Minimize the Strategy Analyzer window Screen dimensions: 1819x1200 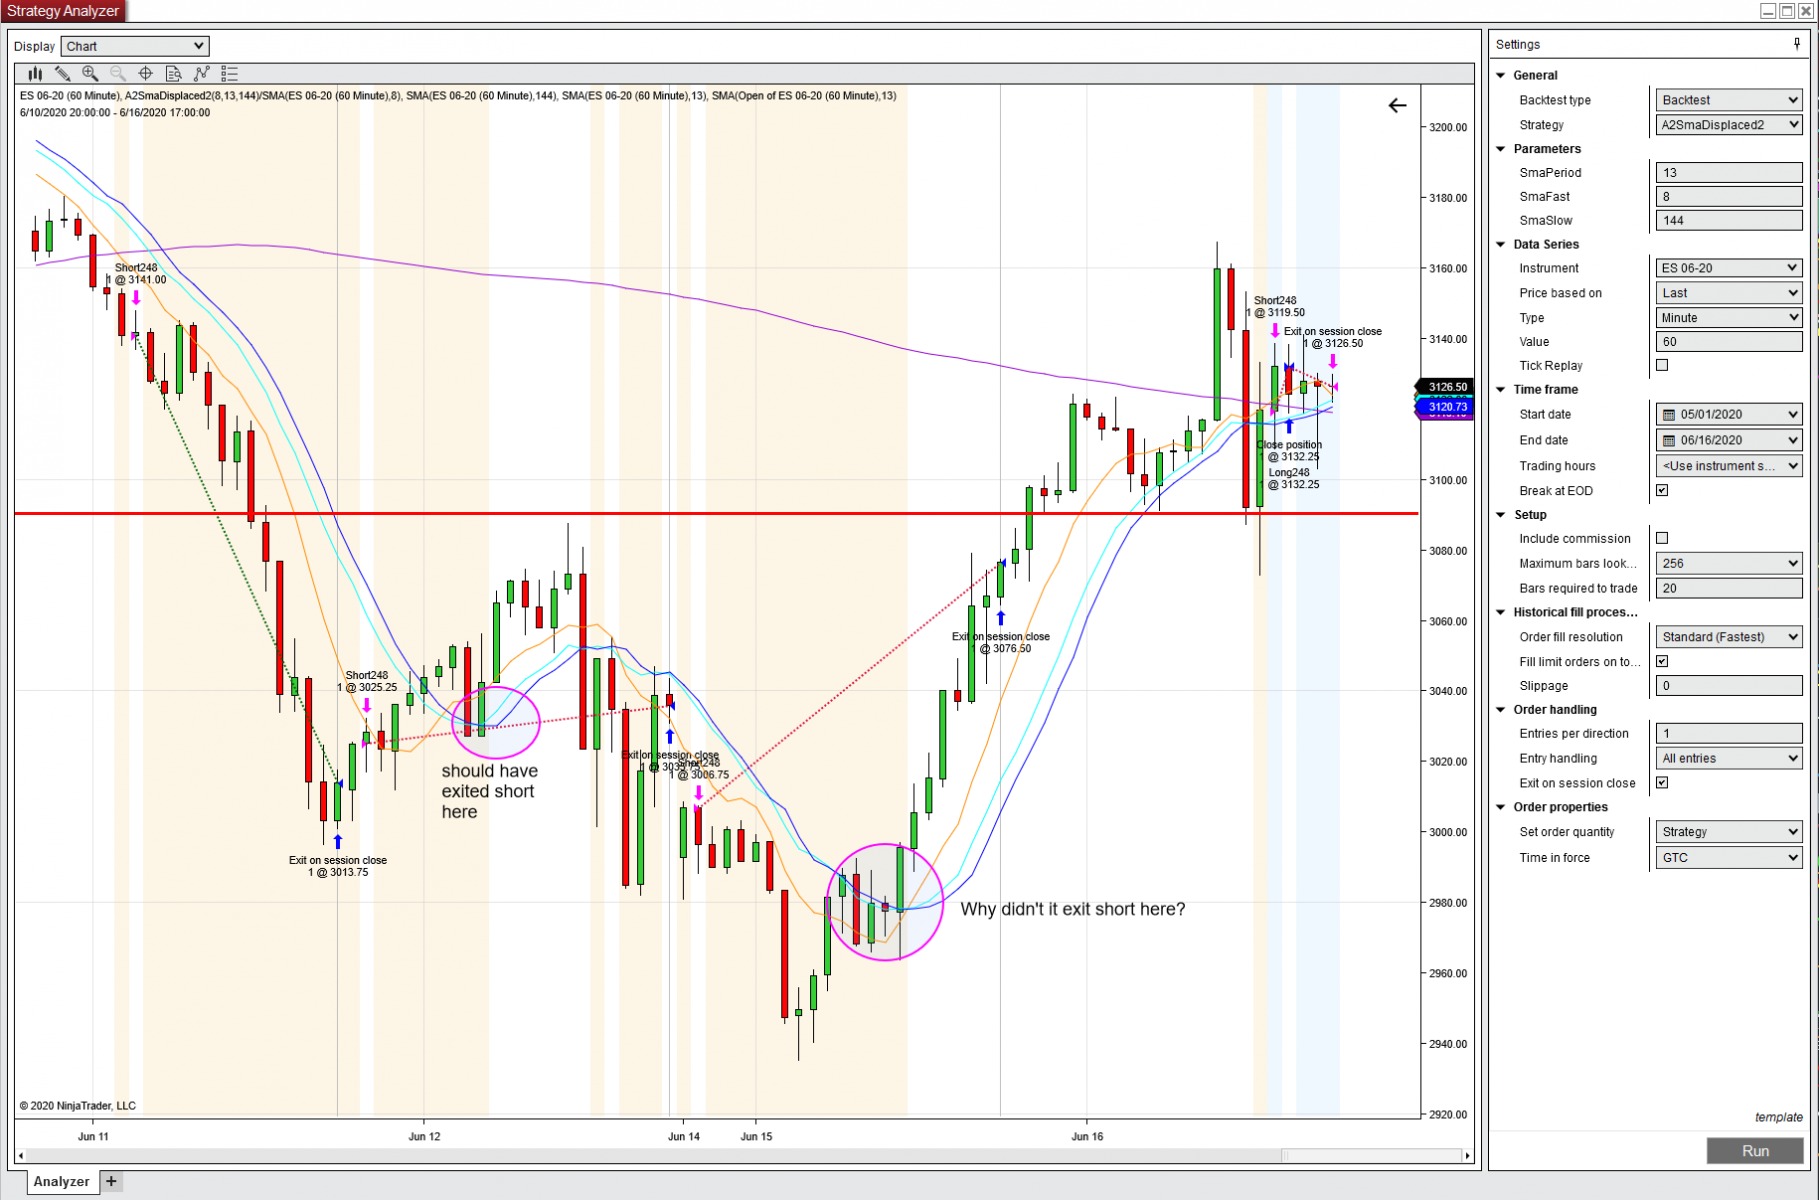tap(1768, 11)
